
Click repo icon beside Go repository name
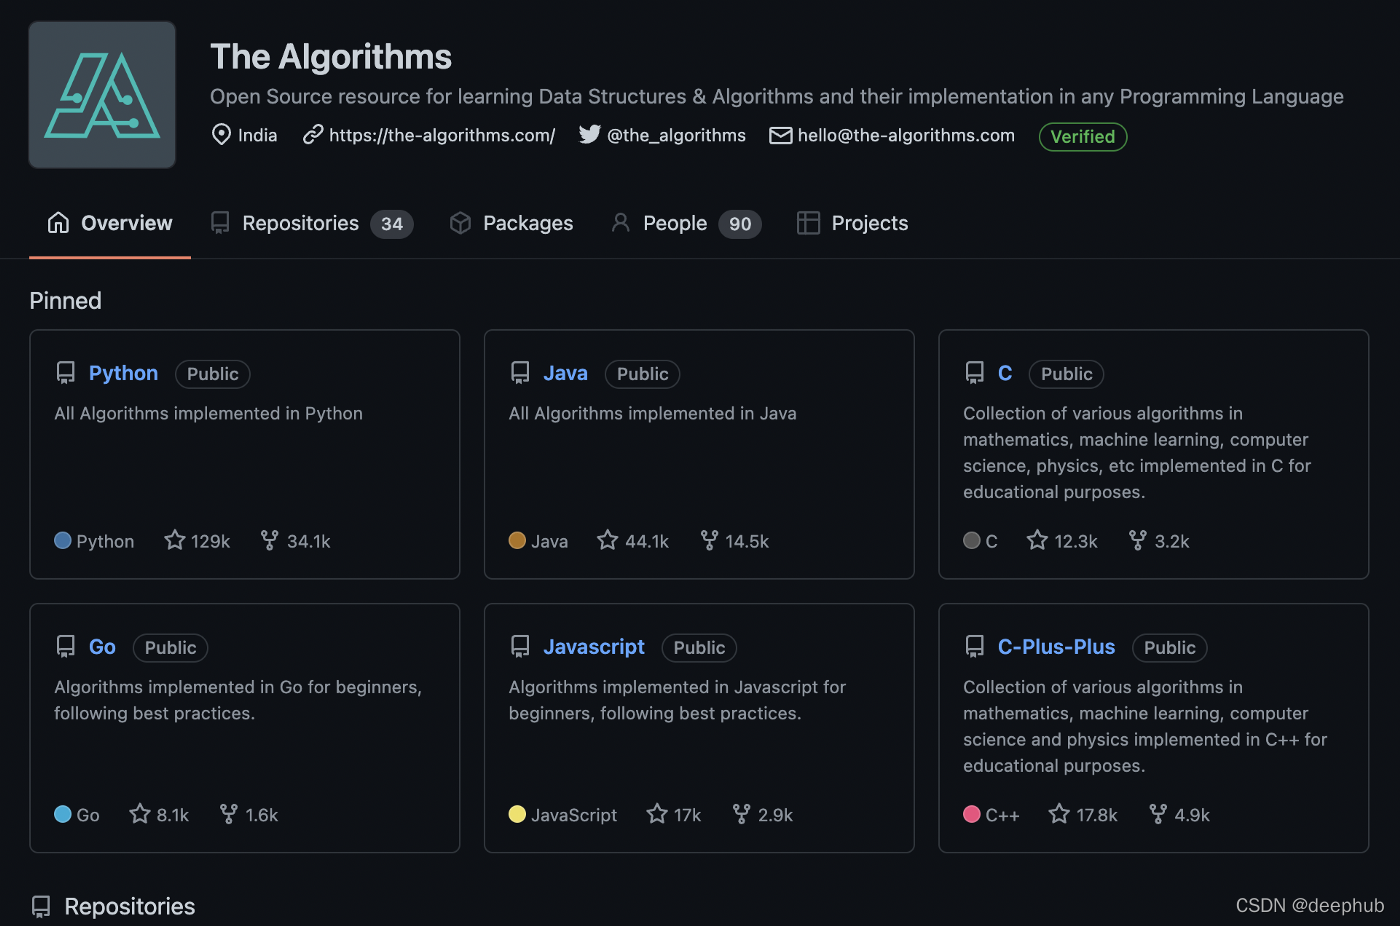[x=66, y=647]
